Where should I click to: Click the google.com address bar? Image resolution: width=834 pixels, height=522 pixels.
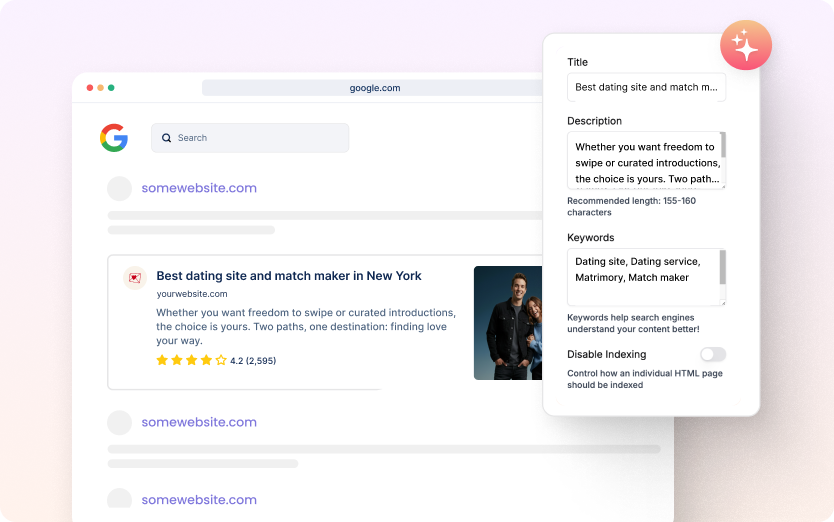(x=375, y=88)
